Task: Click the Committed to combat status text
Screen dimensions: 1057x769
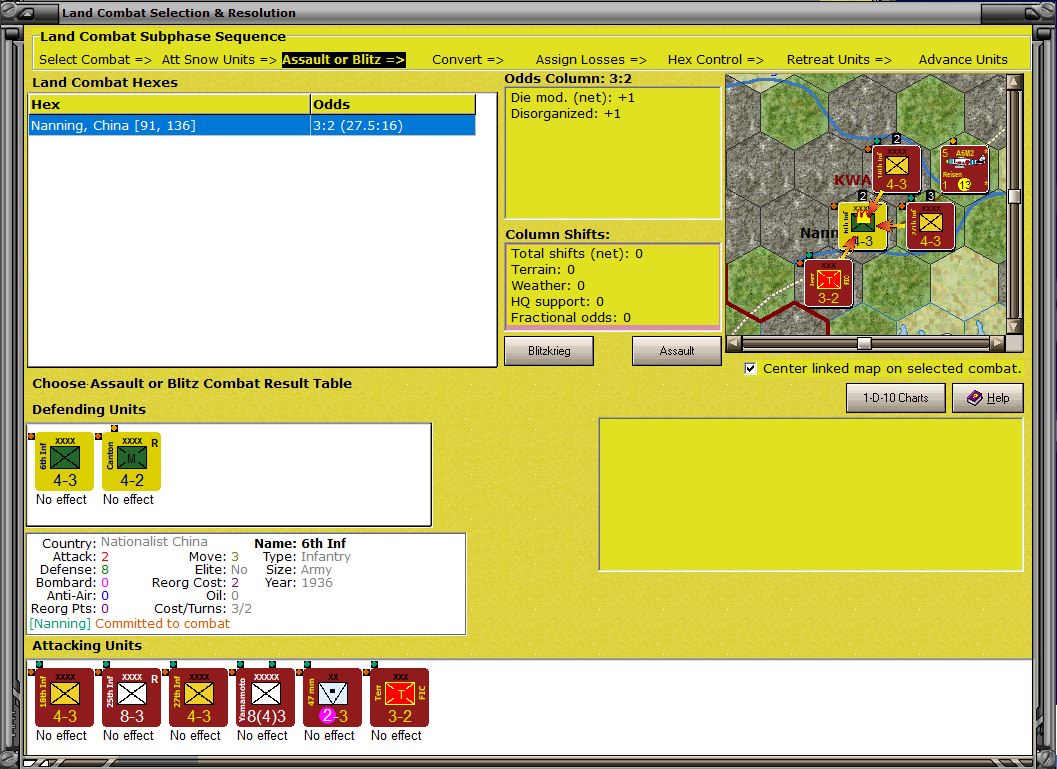Action: tap(162, 624)
